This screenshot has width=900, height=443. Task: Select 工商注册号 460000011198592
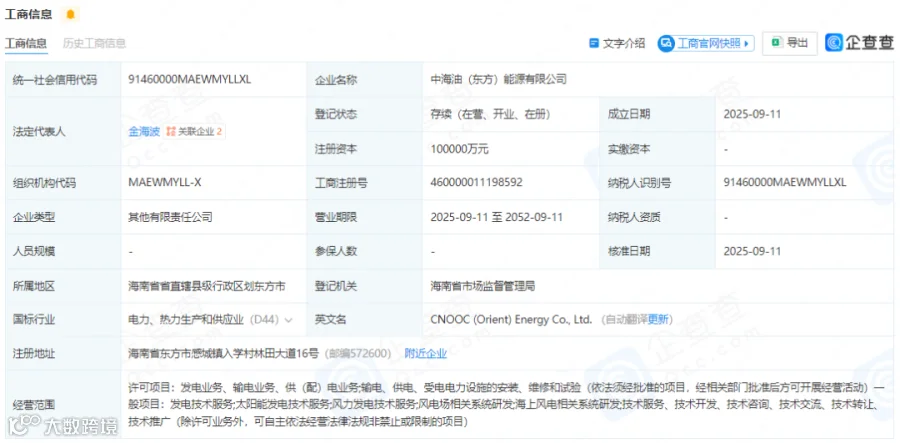pos(476,183)
